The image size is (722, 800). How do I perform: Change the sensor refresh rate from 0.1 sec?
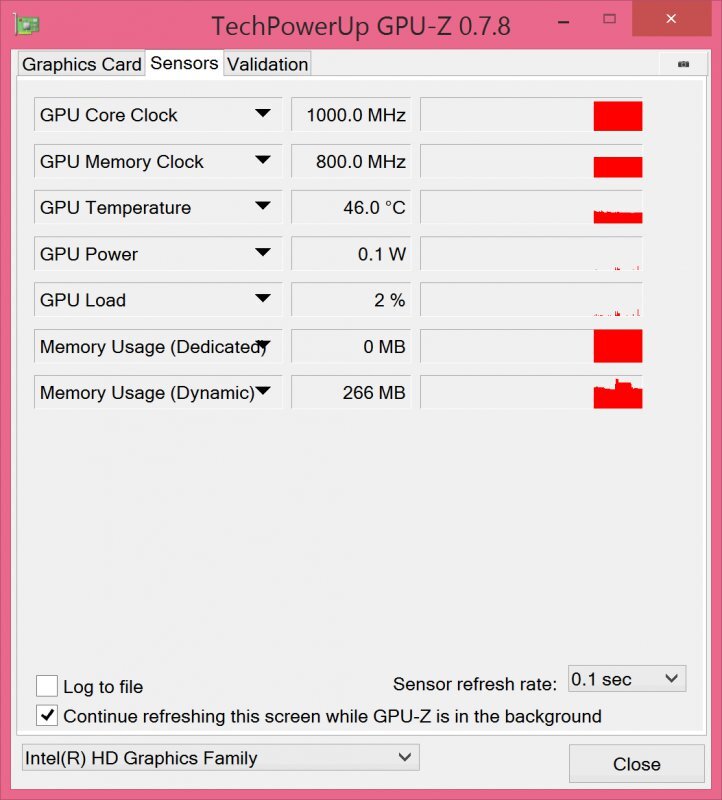click(626, 679)
